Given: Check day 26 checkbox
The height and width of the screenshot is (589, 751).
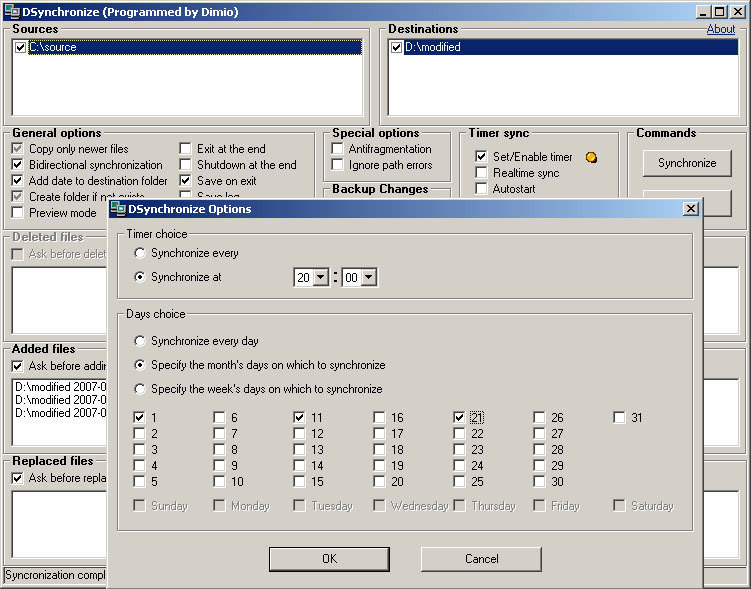Looking at the screenshot, I should point(539,418).
